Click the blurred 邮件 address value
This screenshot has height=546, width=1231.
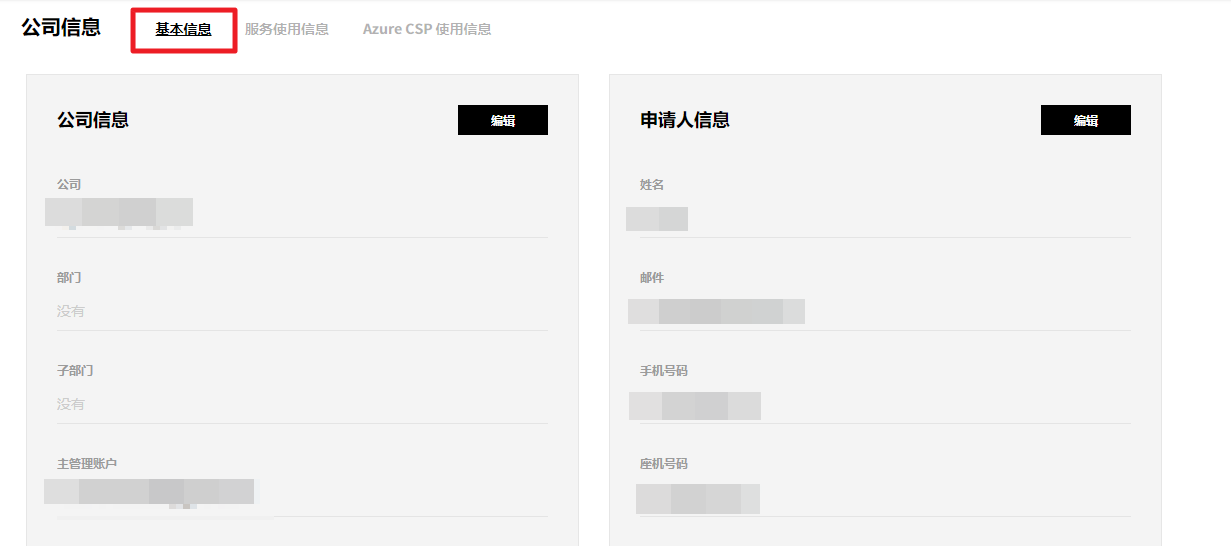pyautogui.click(x=716, y=311)
